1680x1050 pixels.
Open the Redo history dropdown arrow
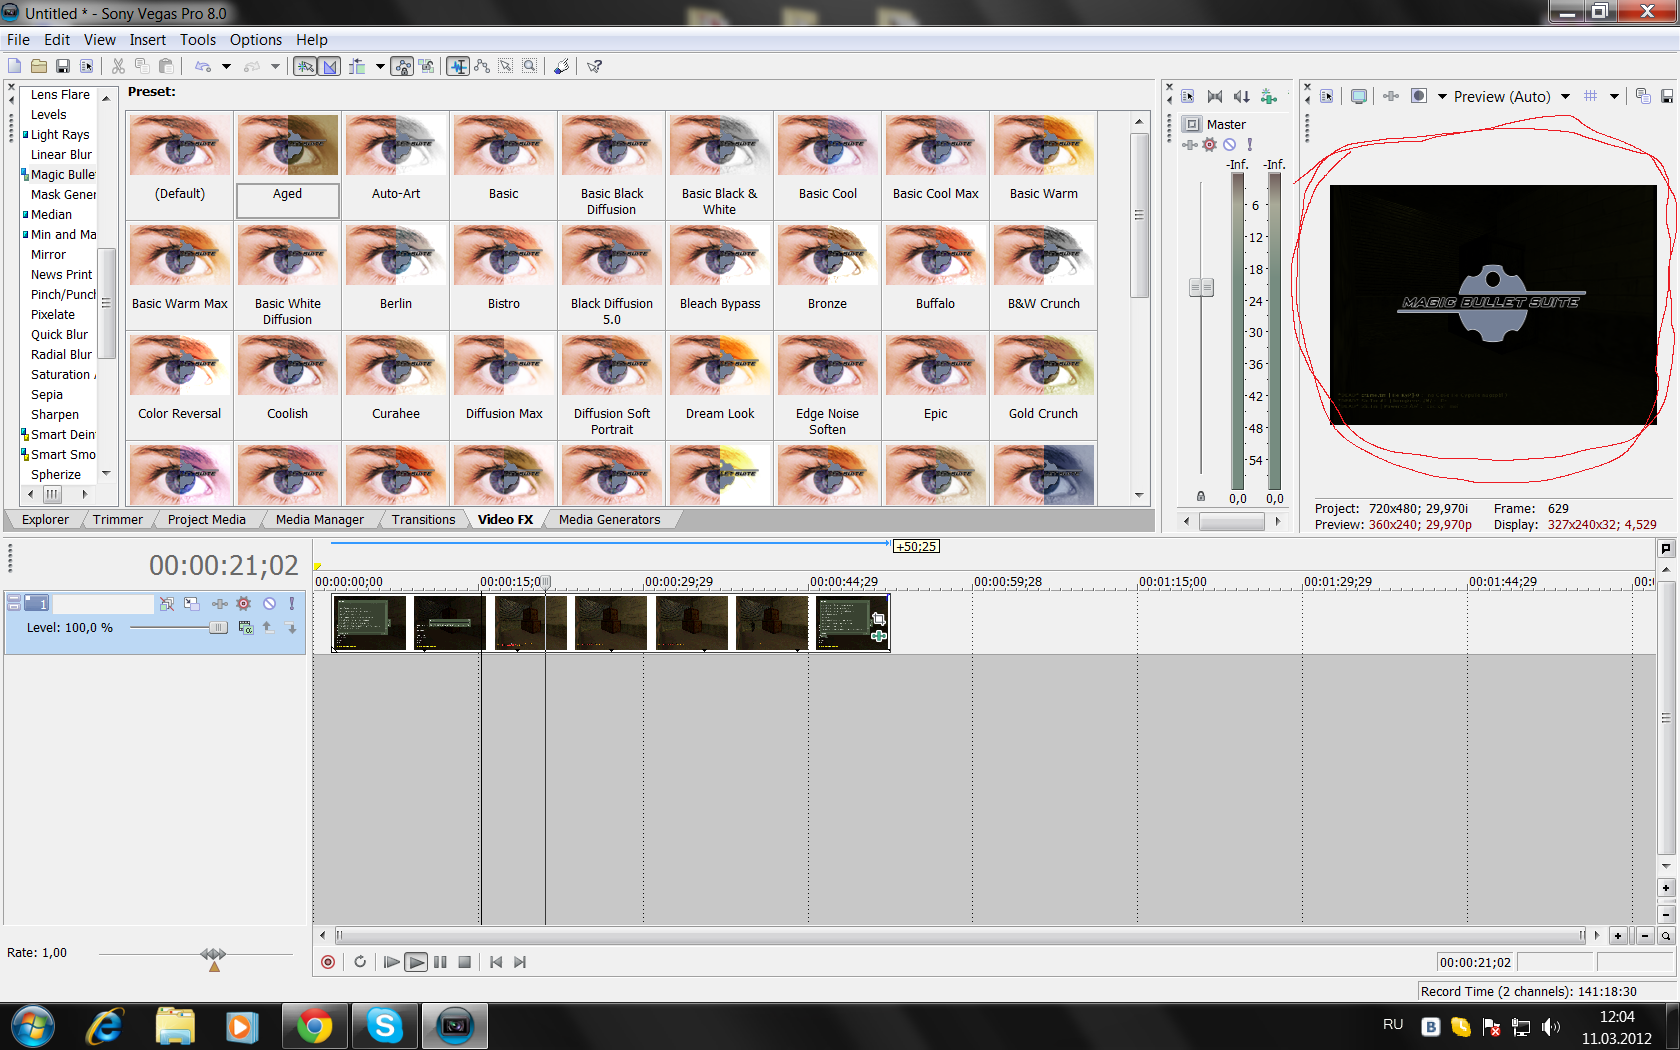pyautogui.click(x=275, y=66)
